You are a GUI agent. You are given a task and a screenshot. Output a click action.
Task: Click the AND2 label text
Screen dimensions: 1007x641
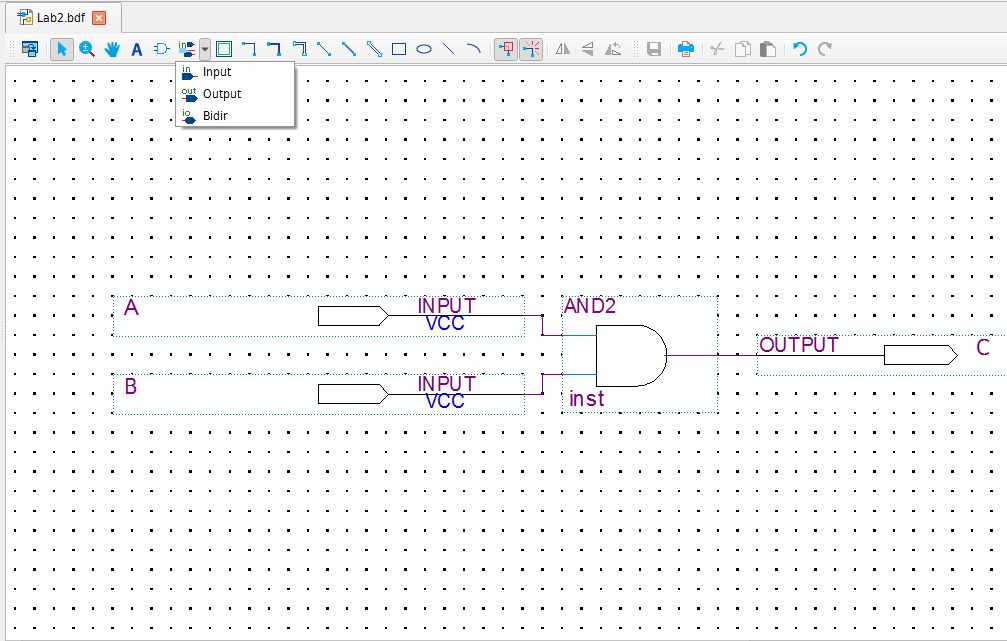tap(590, 306)
